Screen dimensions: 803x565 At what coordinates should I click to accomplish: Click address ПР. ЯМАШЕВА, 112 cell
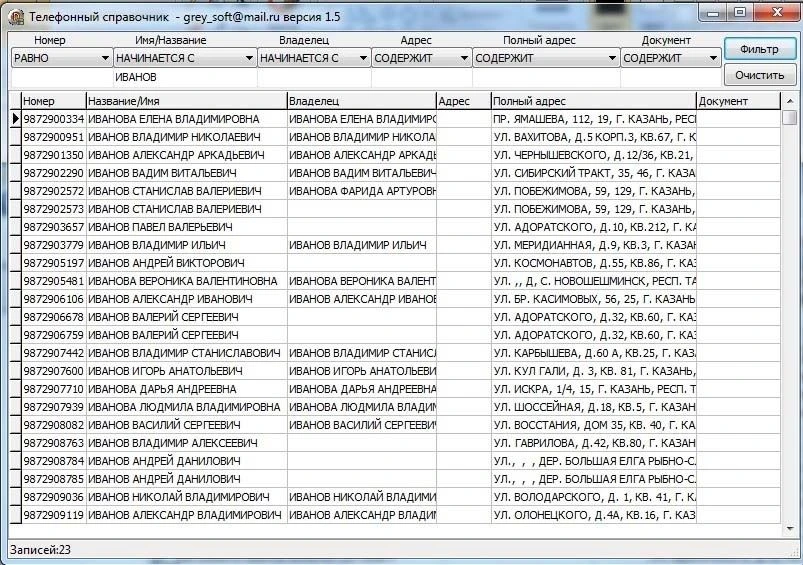[594, 119]
